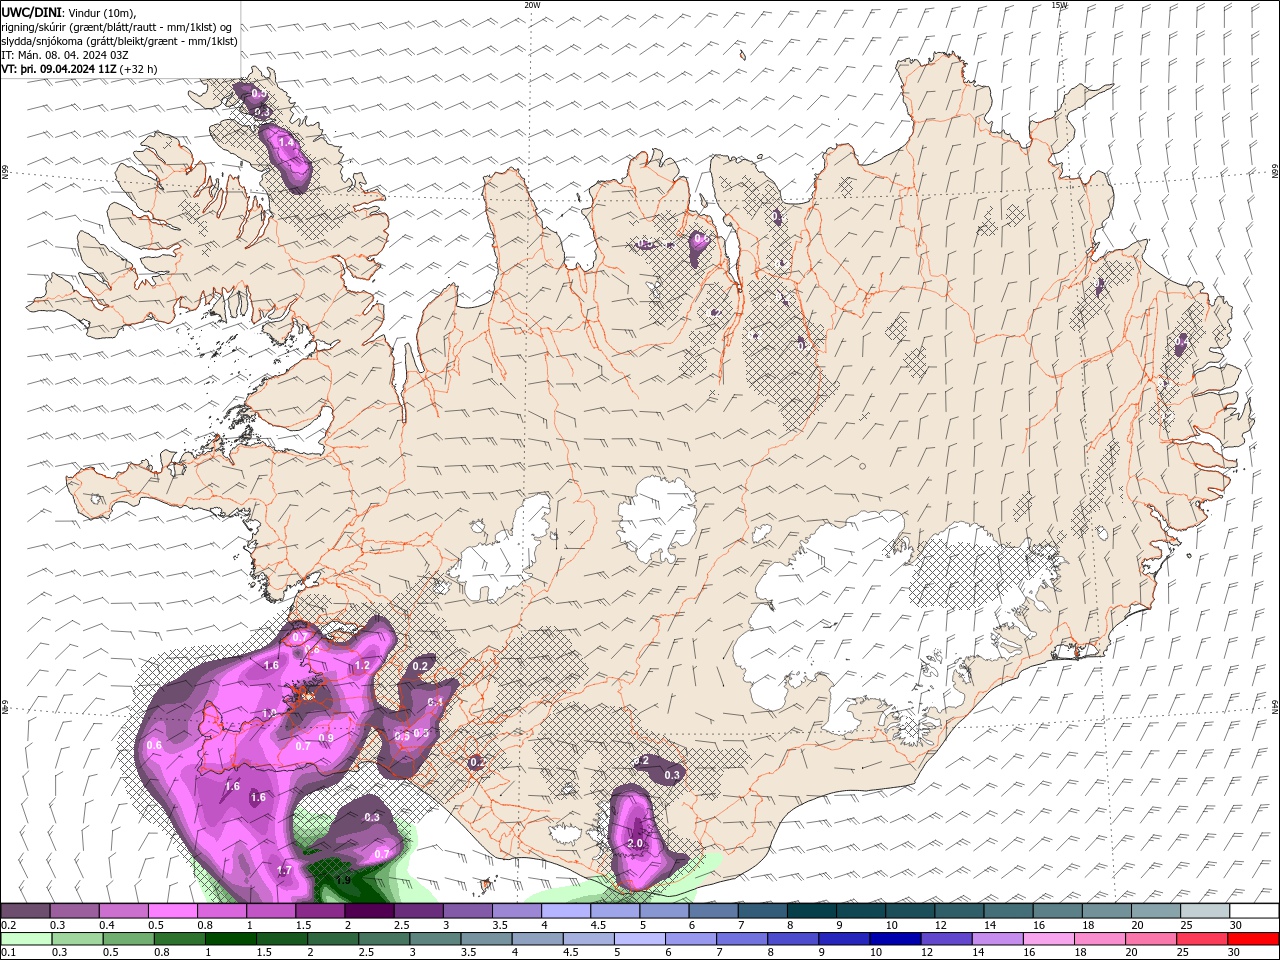Click the 15W longitude label
The image size is (1280, 960).
pyautogui.click(x=1059, y=5)
